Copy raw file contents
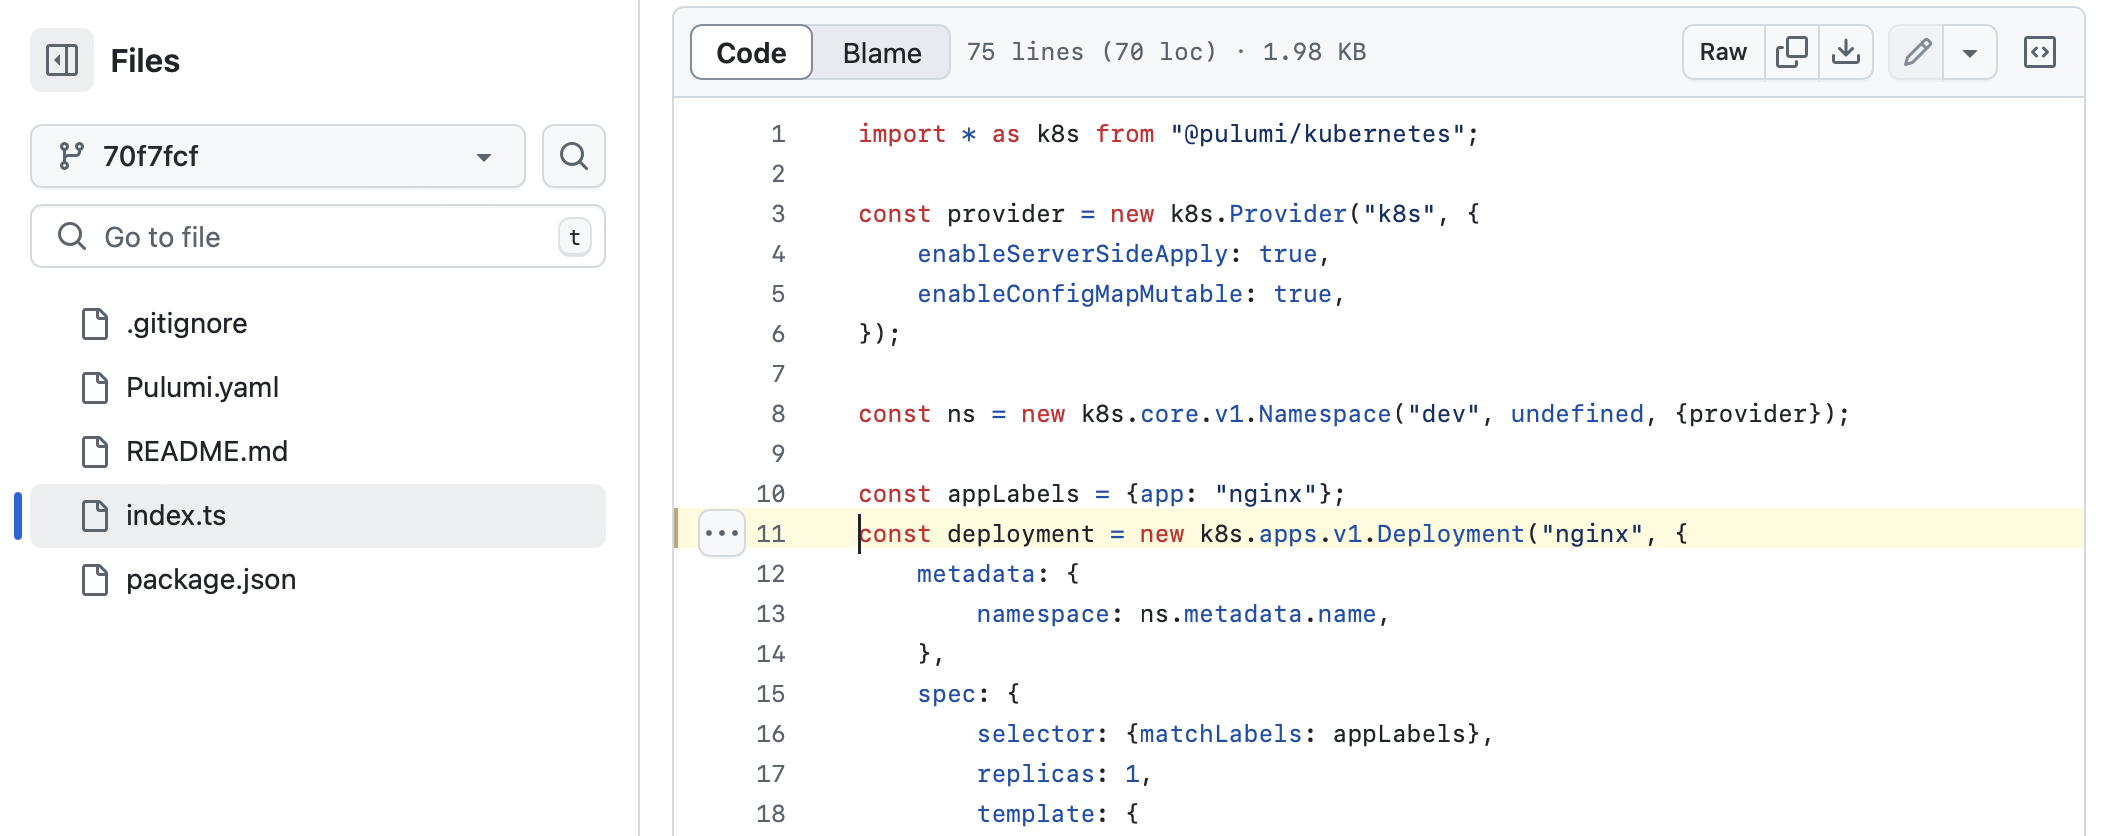The width and height of the screenshot is (2118, 836). tap(1791, 52)
